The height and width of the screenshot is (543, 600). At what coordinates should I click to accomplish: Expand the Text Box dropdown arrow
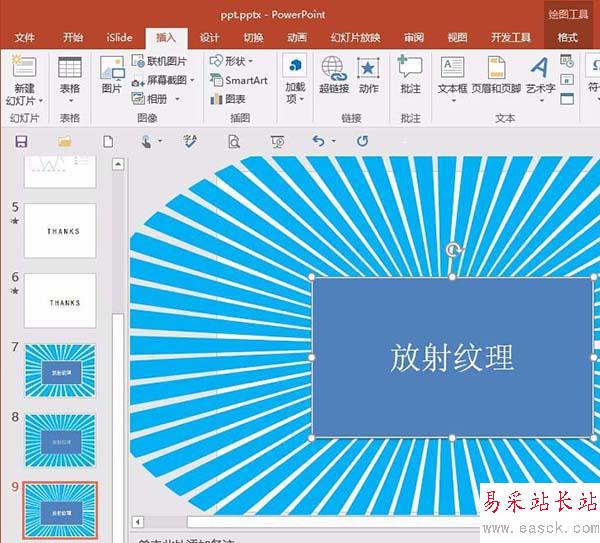tap(453, 101)
